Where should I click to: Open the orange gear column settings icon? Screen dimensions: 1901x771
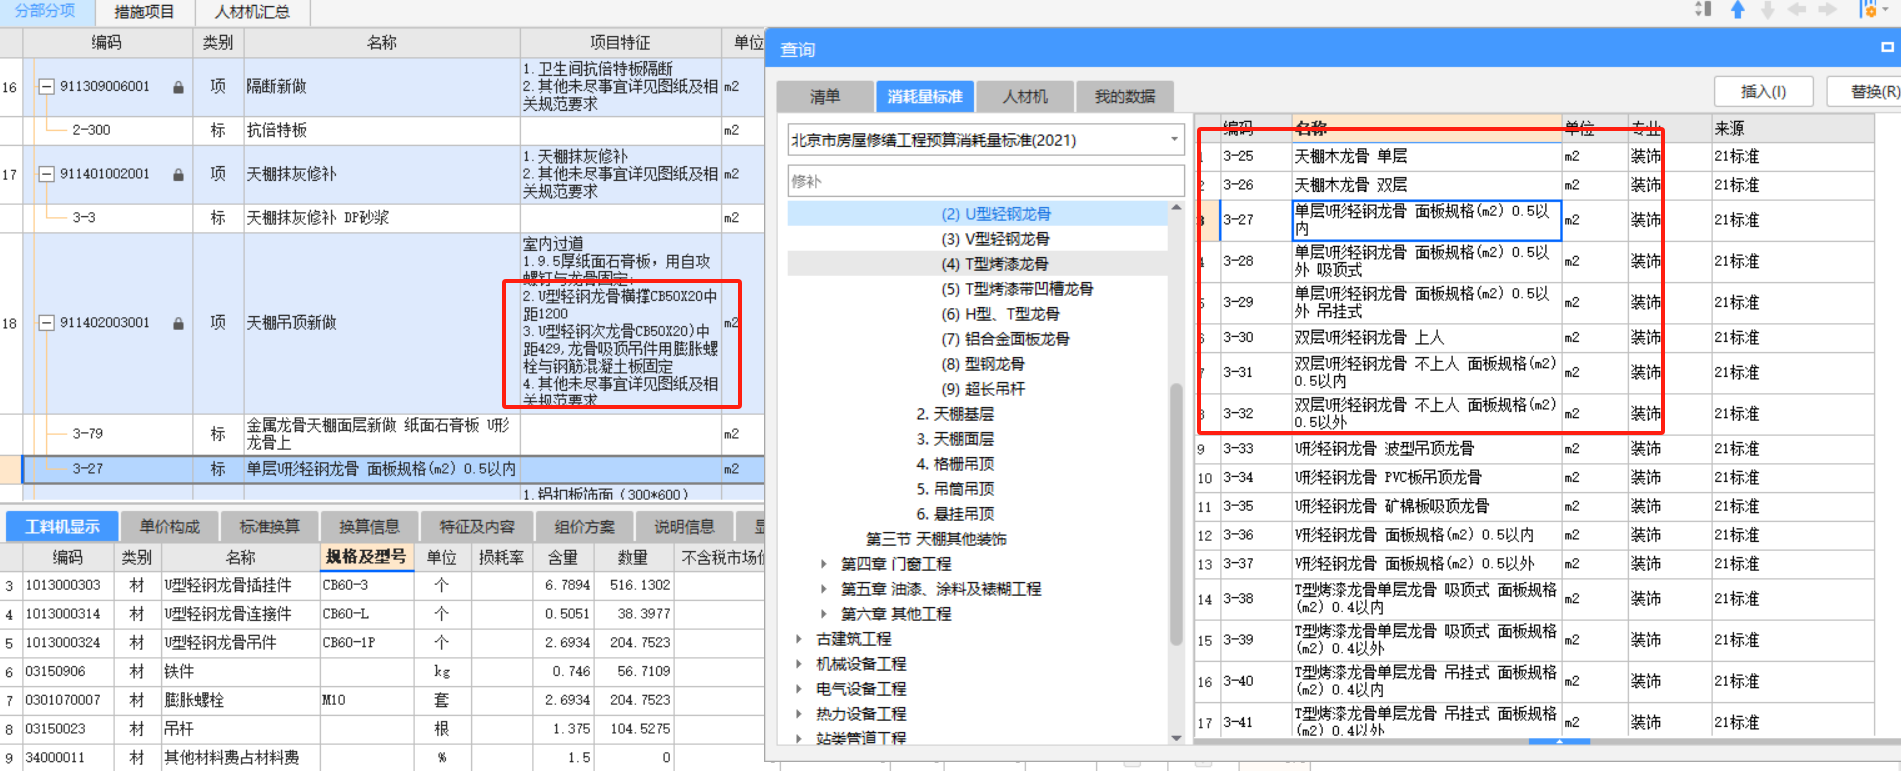(1869, 10)
